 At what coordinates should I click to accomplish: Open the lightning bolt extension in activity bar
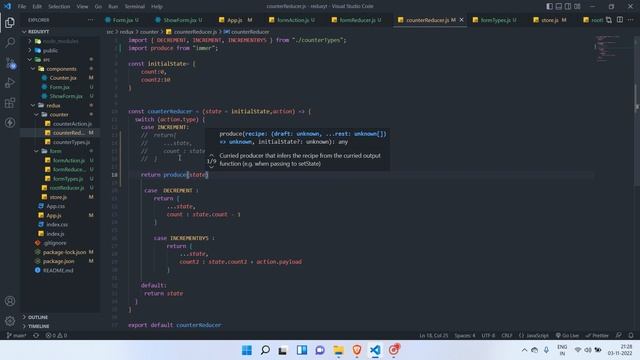(x=10, y=122)
